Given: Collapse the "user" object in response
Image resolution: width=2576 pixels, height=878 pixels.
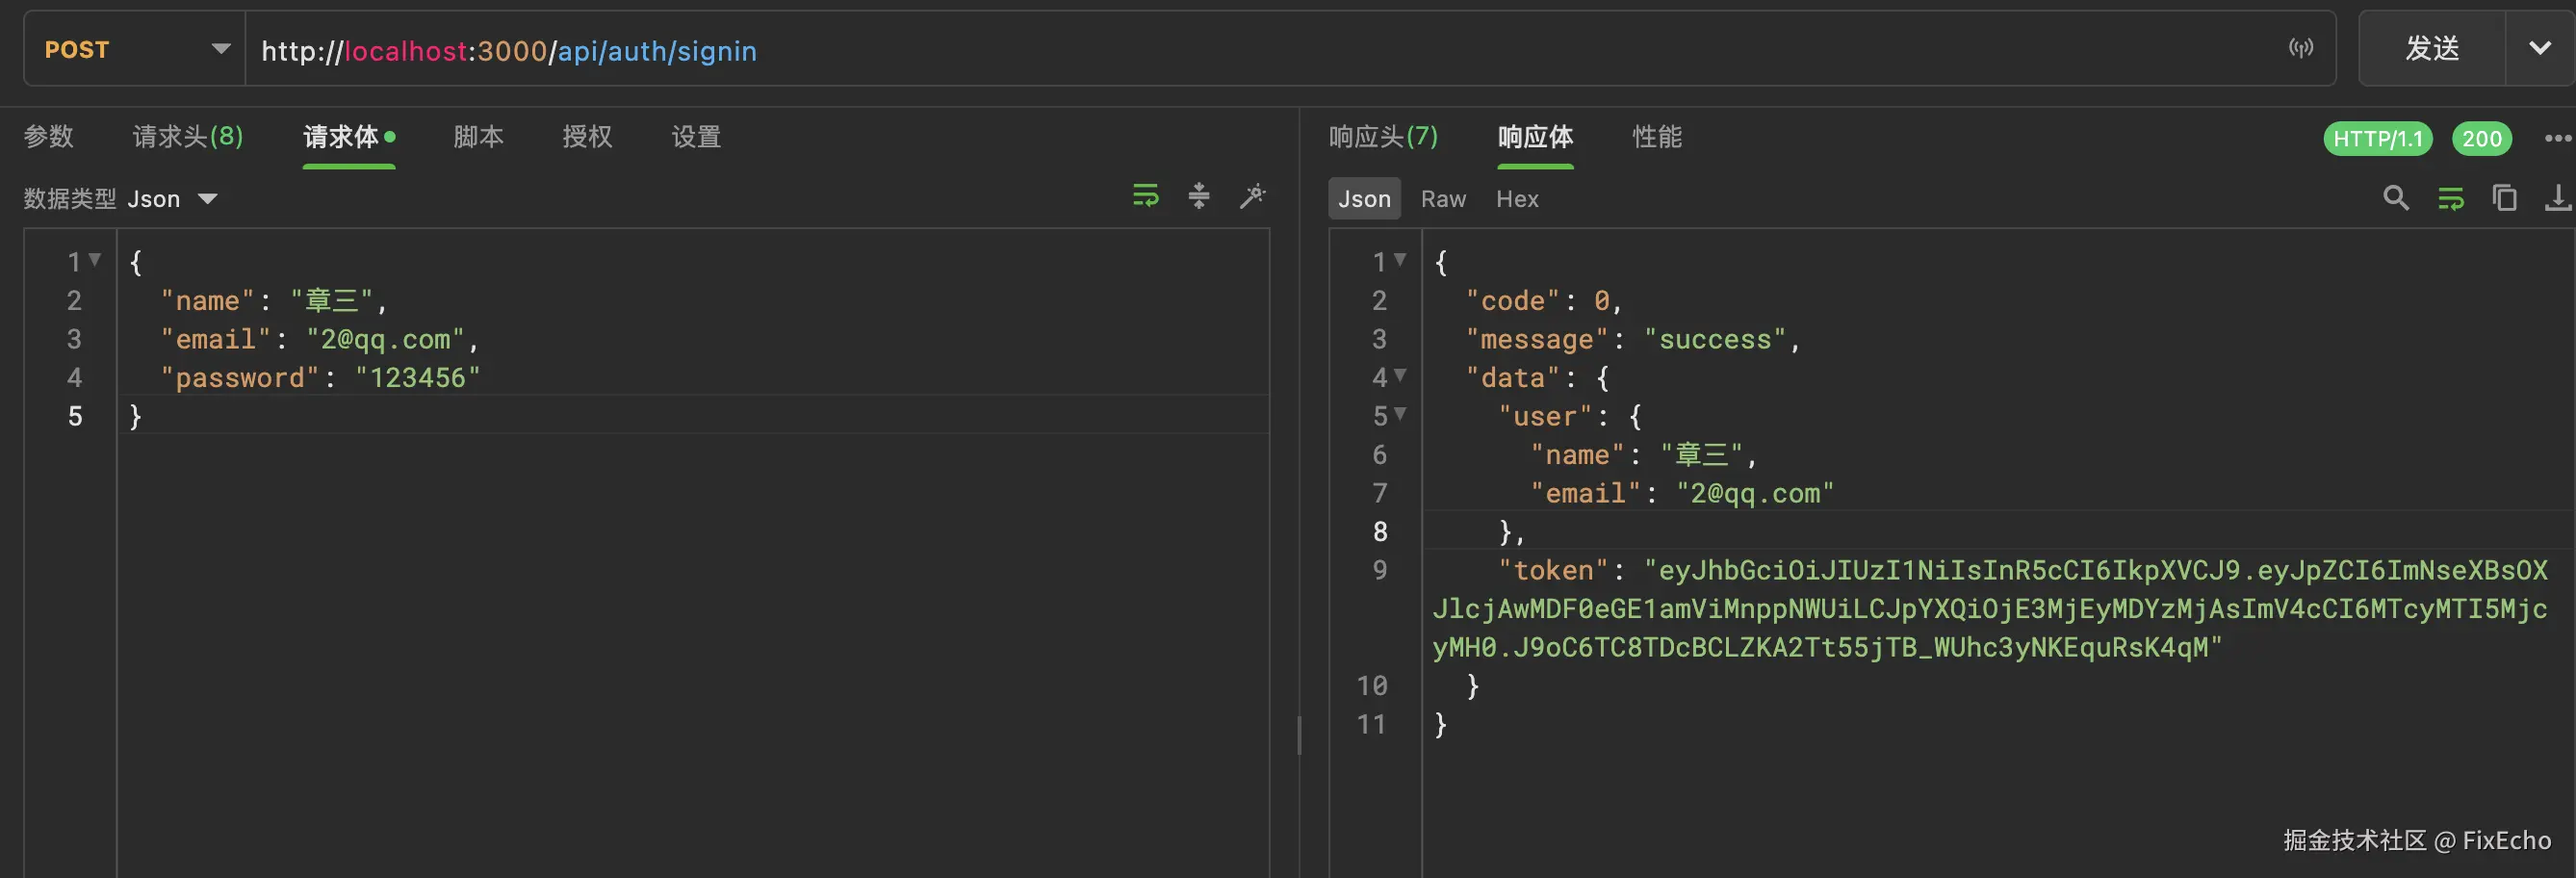Looking at the screenshot, I should (x=1400, y=414).
